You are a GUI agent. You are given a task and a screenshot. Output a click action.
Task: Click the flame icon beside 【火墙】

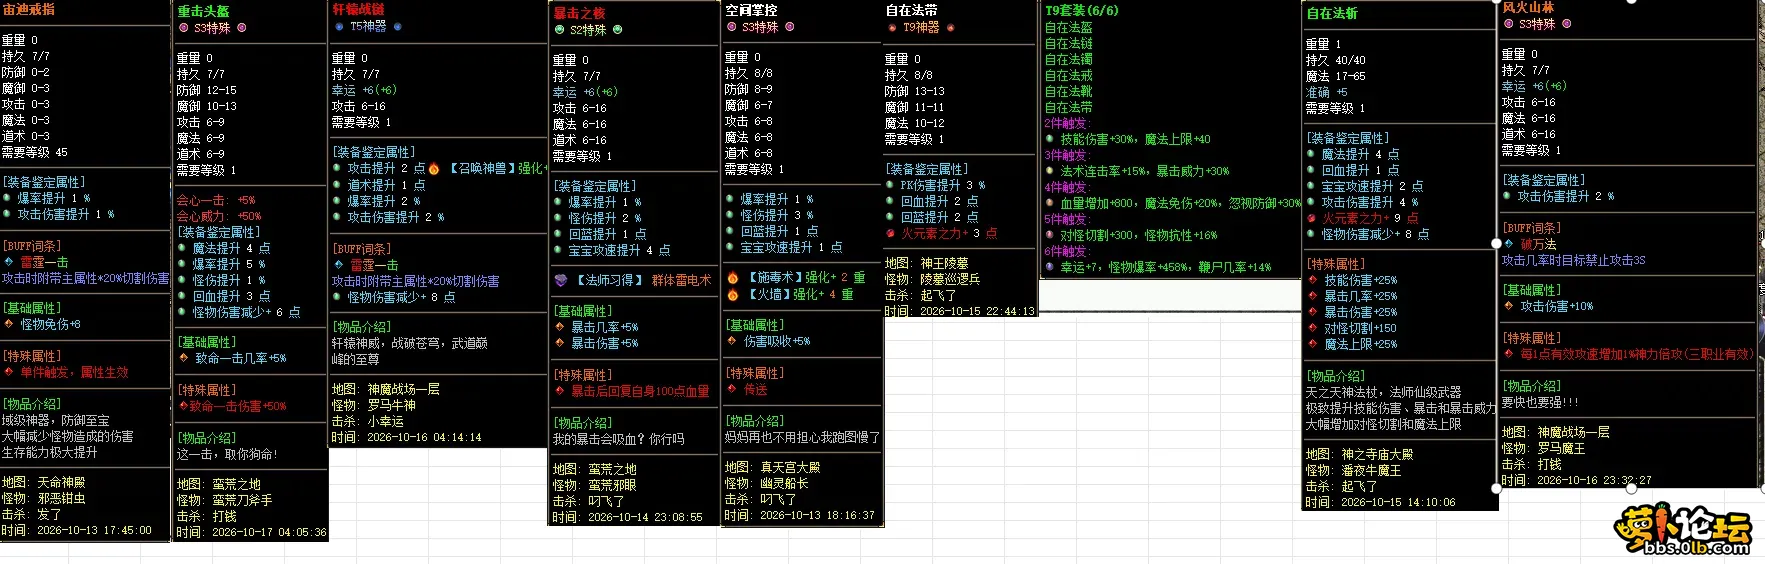coord(733,294)
